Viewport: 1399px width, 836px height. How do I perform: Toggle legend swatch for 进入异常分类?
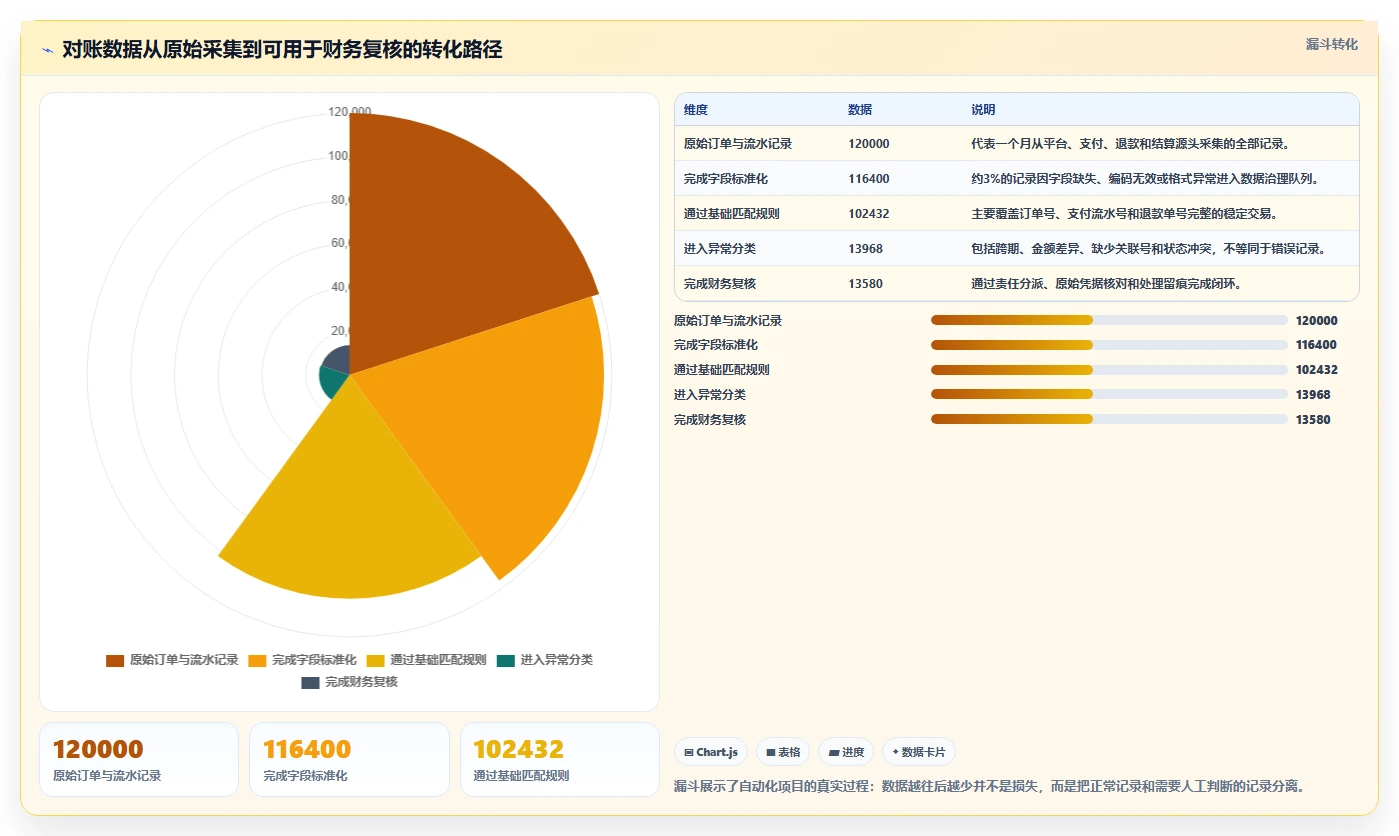(506, 660)
